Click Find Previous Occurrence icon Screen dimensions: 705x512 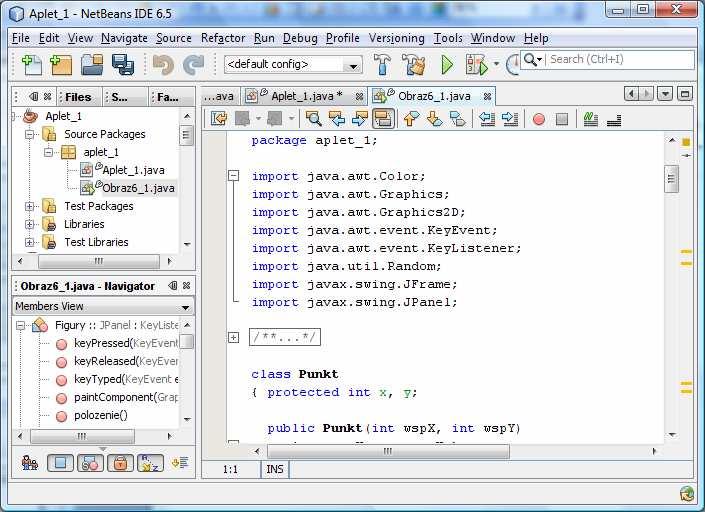[337, 119]
